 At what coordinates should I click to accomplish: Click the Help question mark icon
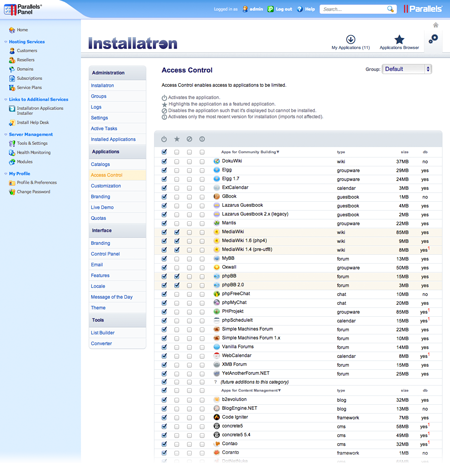(300, 9)
